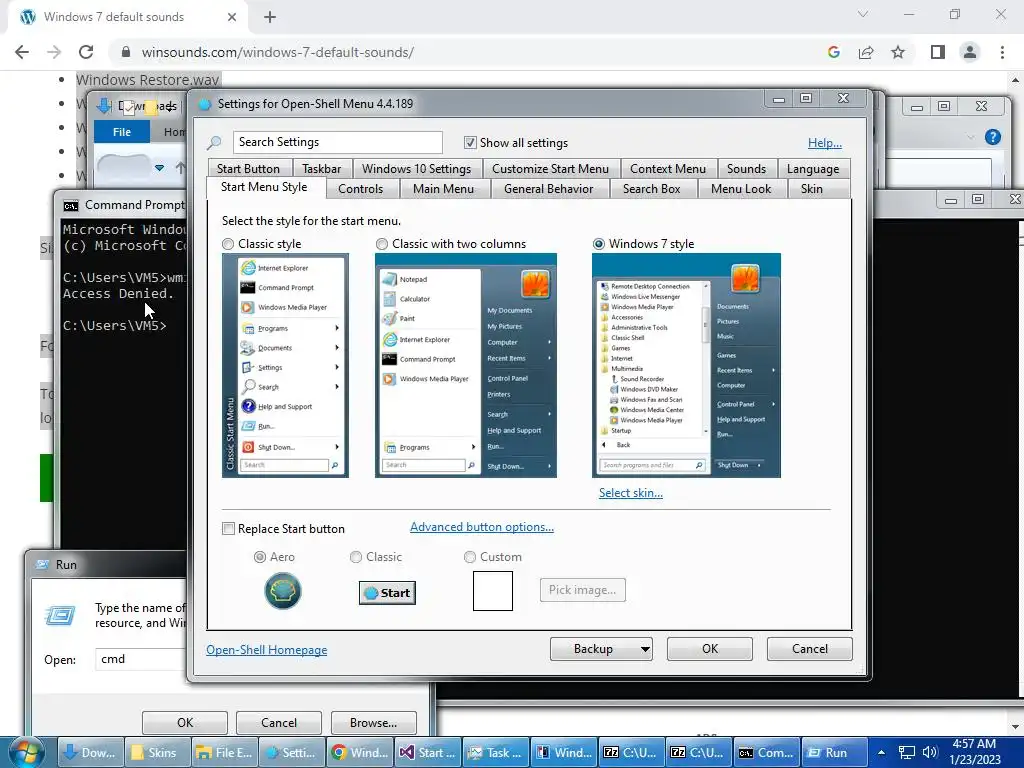
Task: Open the Start Button tab
Action: pos(248,168)
